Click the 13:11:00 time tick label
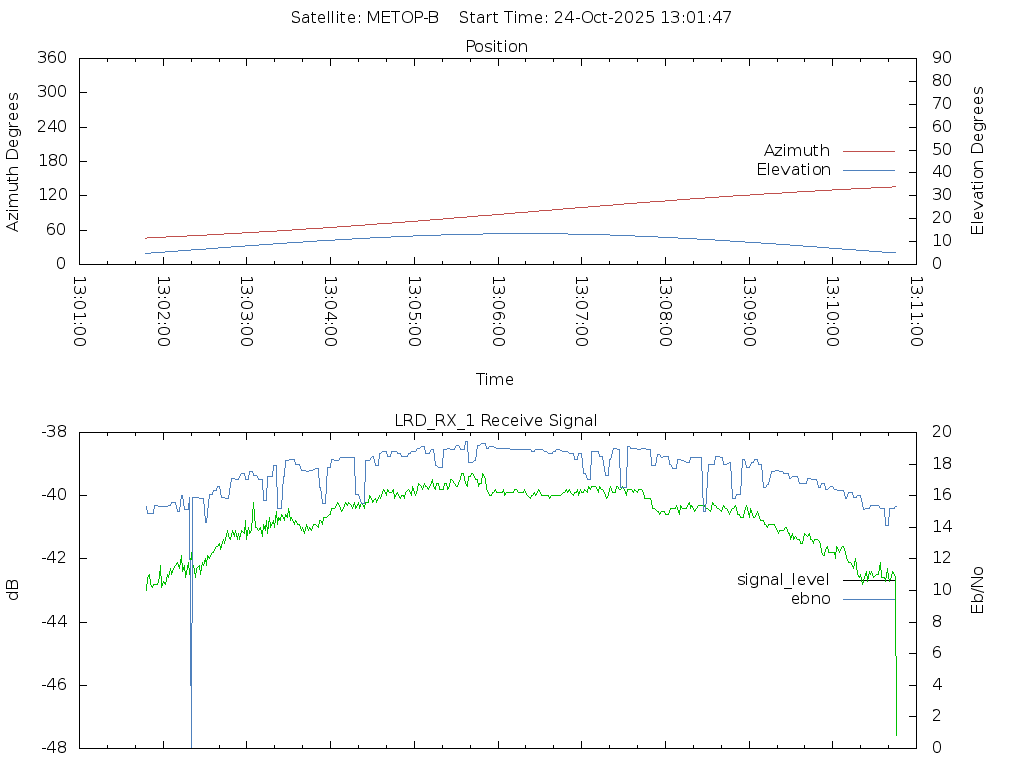The width and height of the screenshot is (1024, 768). pos(915,311)
